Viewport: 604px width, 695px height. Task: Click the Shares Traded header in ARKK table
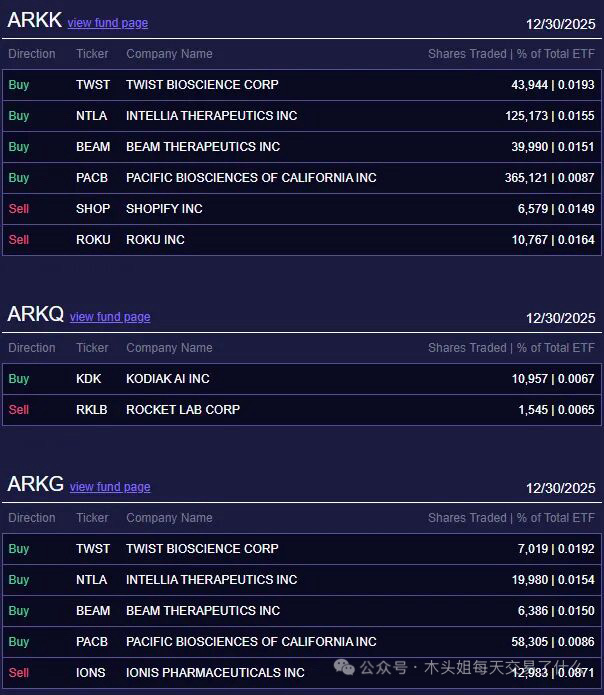pyautogui.click(x=466, y=54)
